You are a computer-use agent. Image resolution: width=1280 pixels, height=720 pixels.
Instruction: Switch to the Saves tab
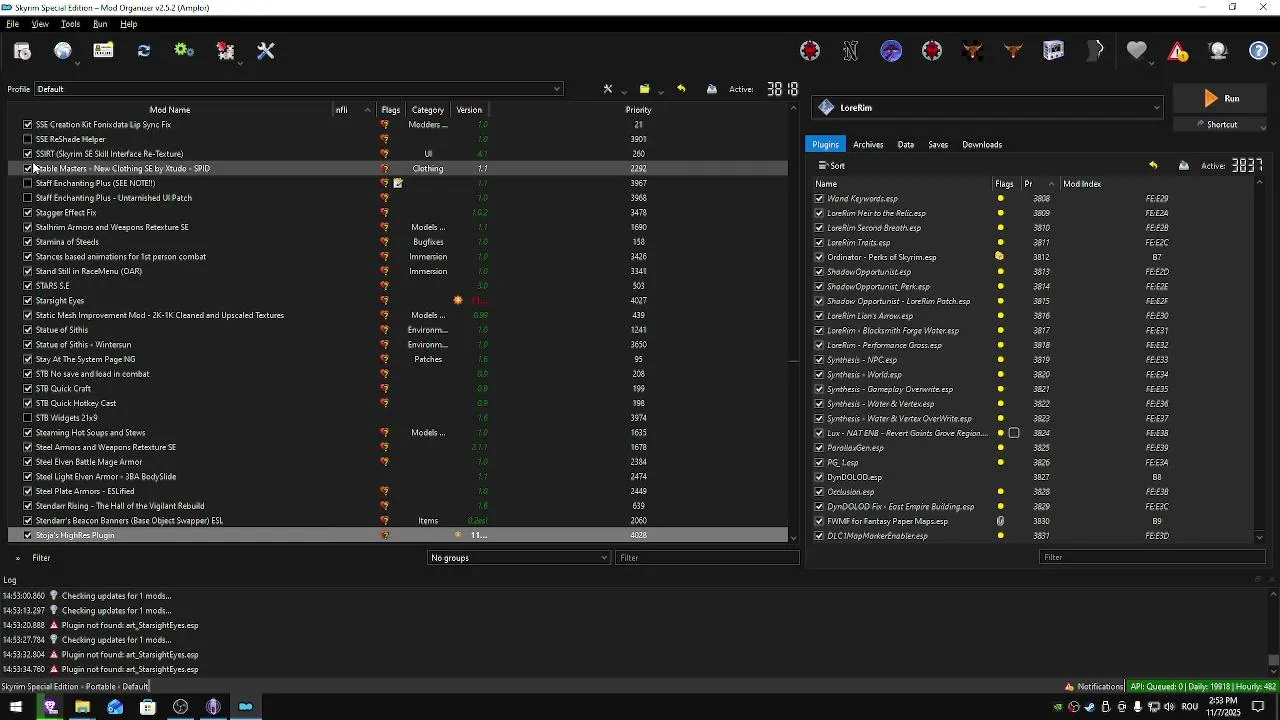pyautogui.click(x=938, y=145)
